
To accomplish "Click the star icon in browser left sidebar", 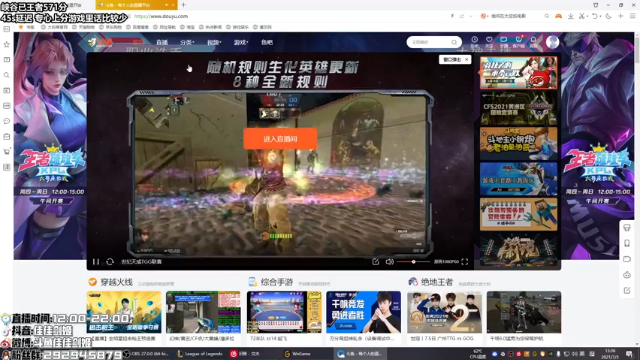I will [x=7, y=44].
